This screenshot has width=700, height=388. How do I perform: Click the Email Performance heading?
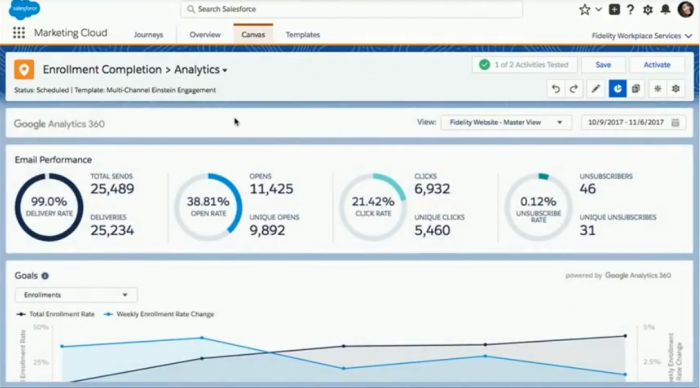pos(53,160)
